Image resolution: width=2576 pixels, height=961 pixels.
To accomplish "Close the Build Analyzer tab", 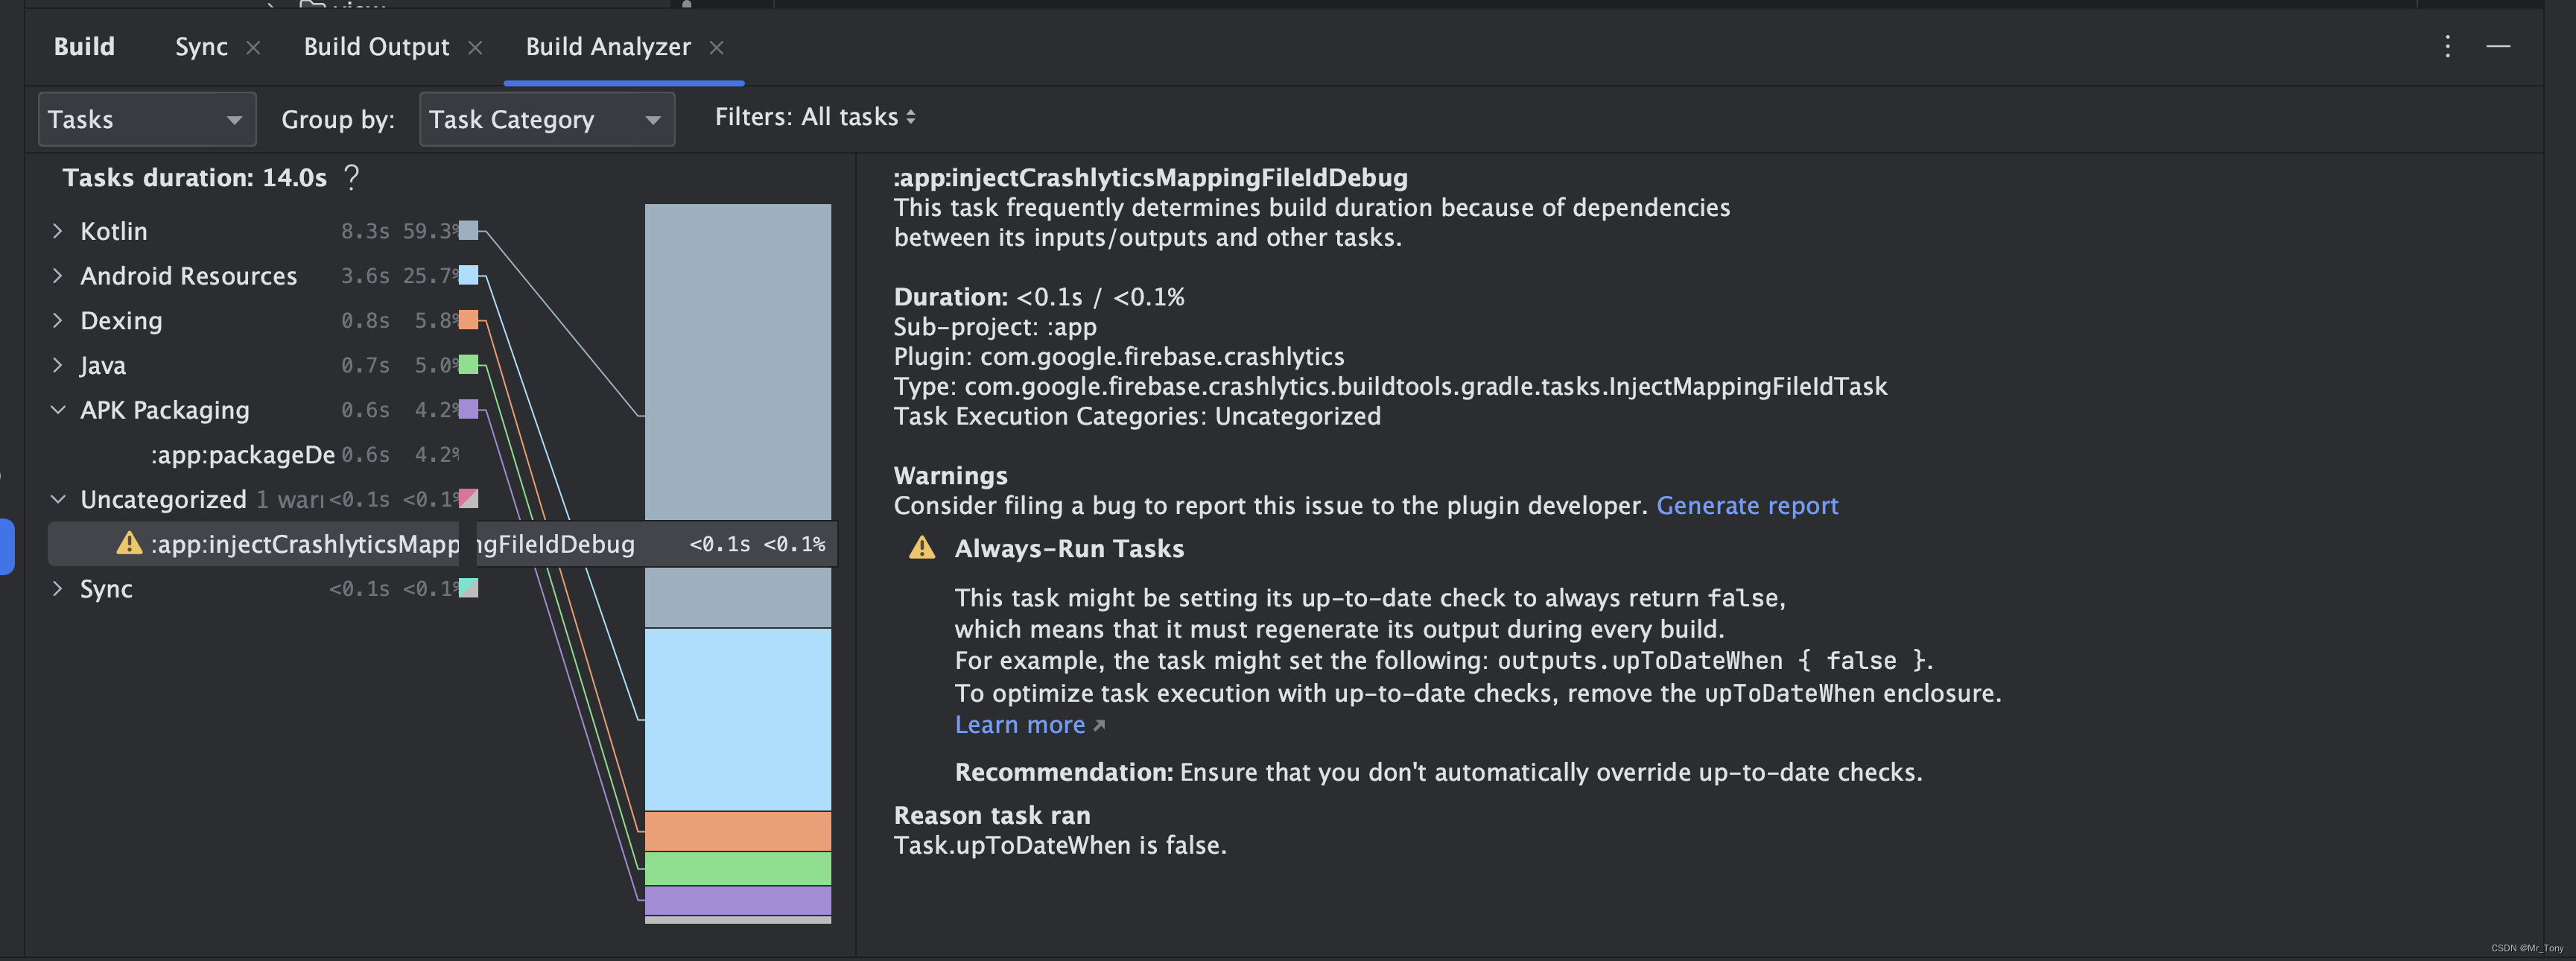I will point(716,47).
